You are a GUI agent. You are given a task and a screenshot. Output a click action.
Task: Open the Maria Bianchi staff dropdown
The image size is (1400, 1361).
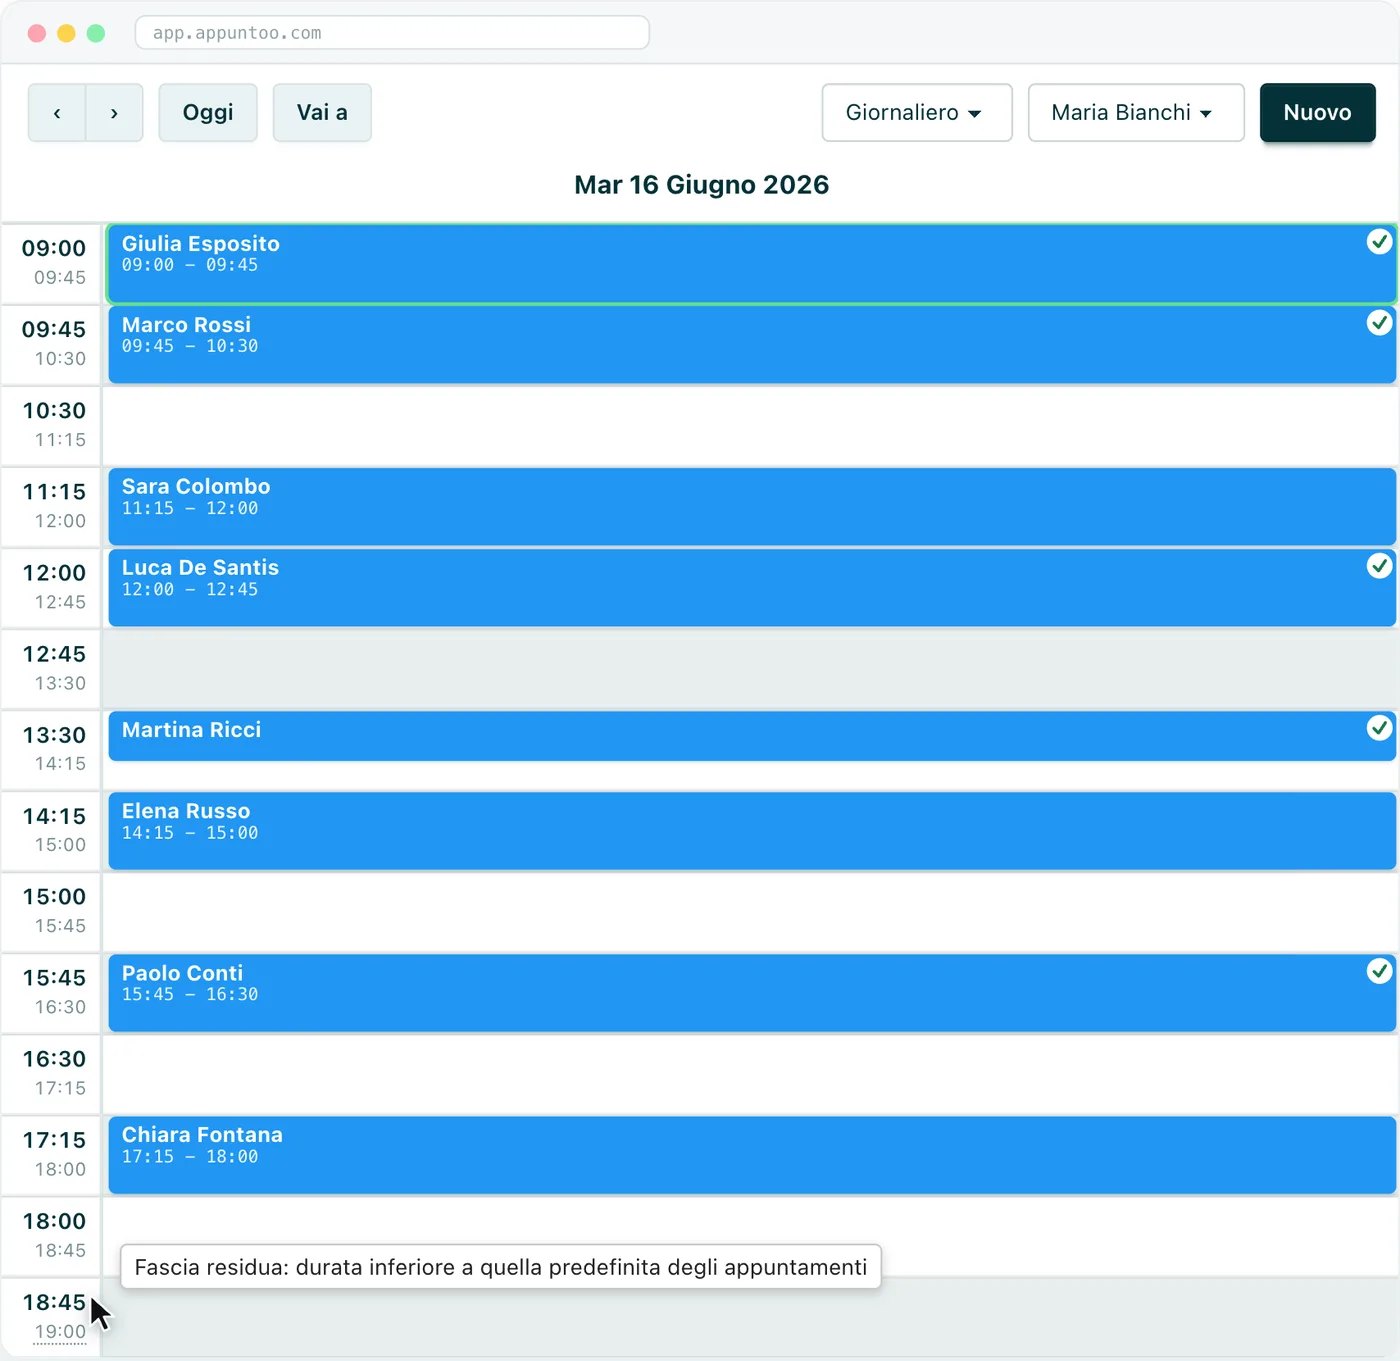(x=1136, y=113)
